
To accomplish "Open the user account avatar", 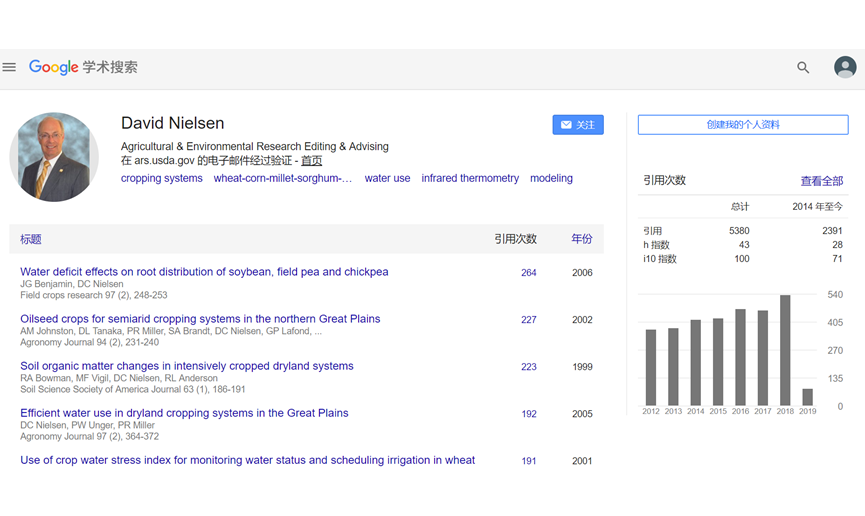I will tap(845, 67).
